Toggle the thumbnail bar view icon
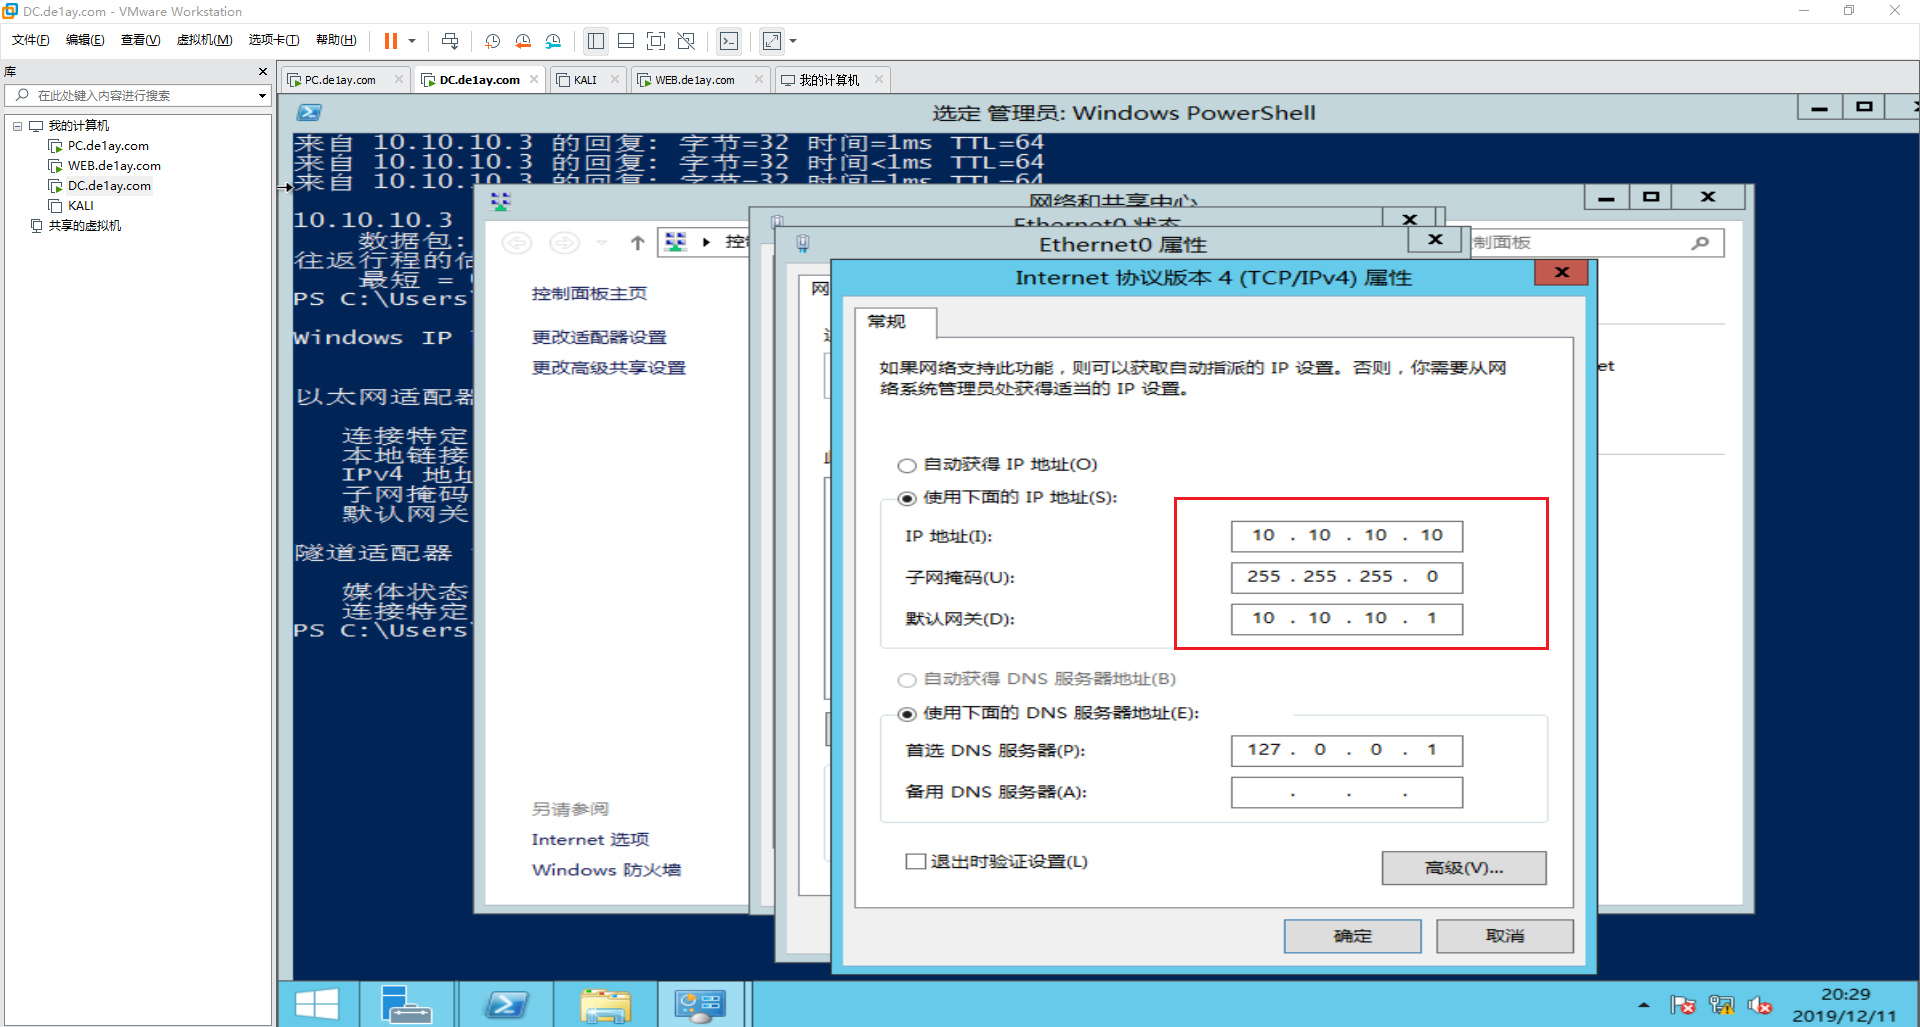 pos(626,41)
